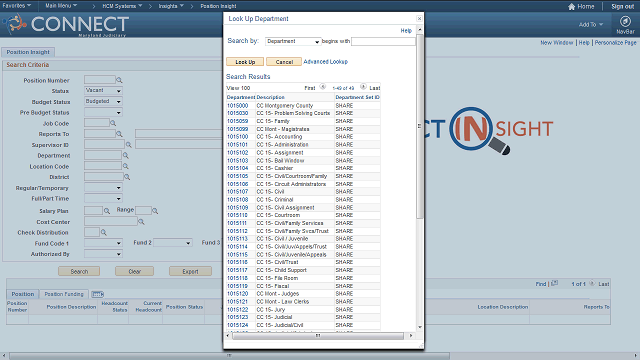Open the NavBar compass icon
The image size is (640, 360).
click(625, 21)
